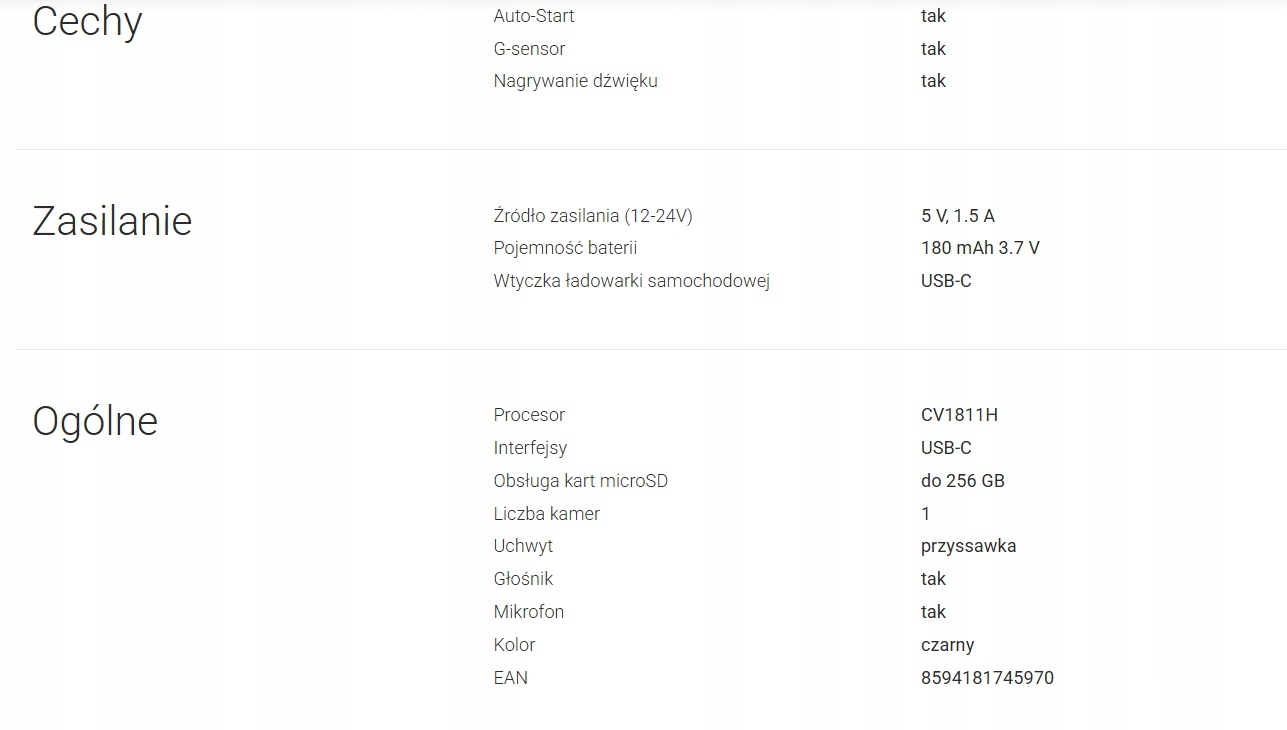This screenshot has width=1287, height=730.
Task: Click the Cechy section heading
Action: 87,21
